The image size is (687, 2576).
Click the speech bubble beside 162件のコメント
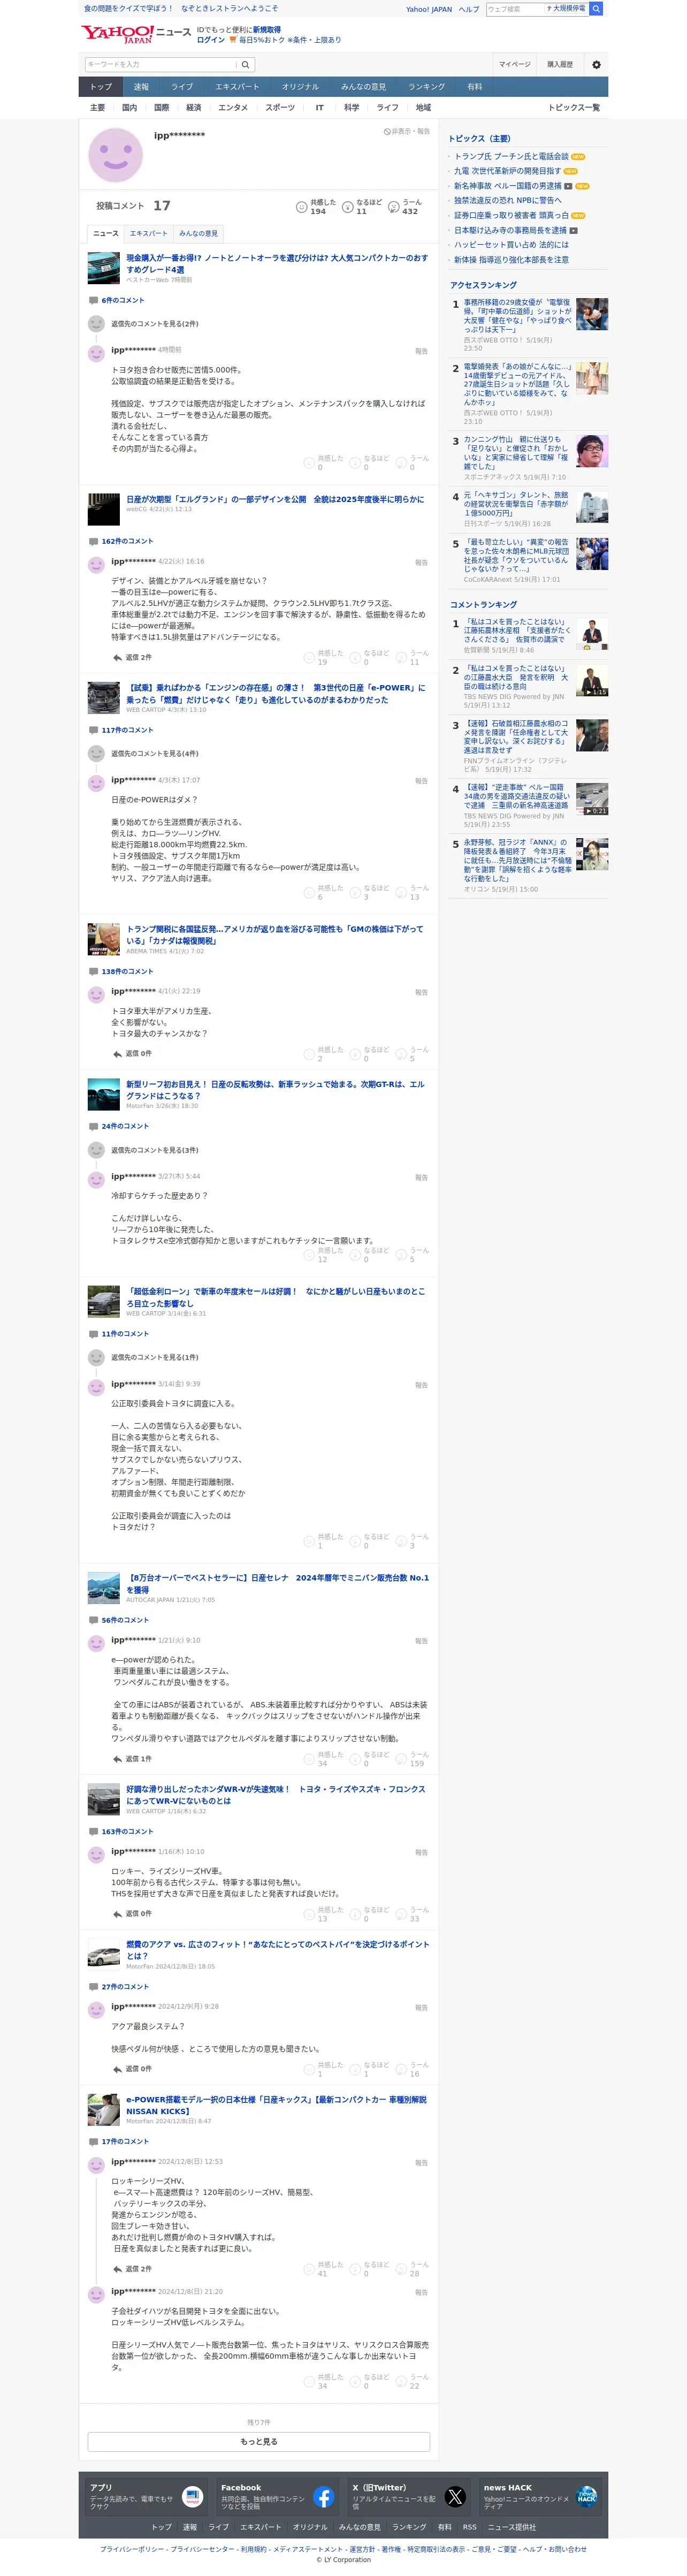coord(93,541)
